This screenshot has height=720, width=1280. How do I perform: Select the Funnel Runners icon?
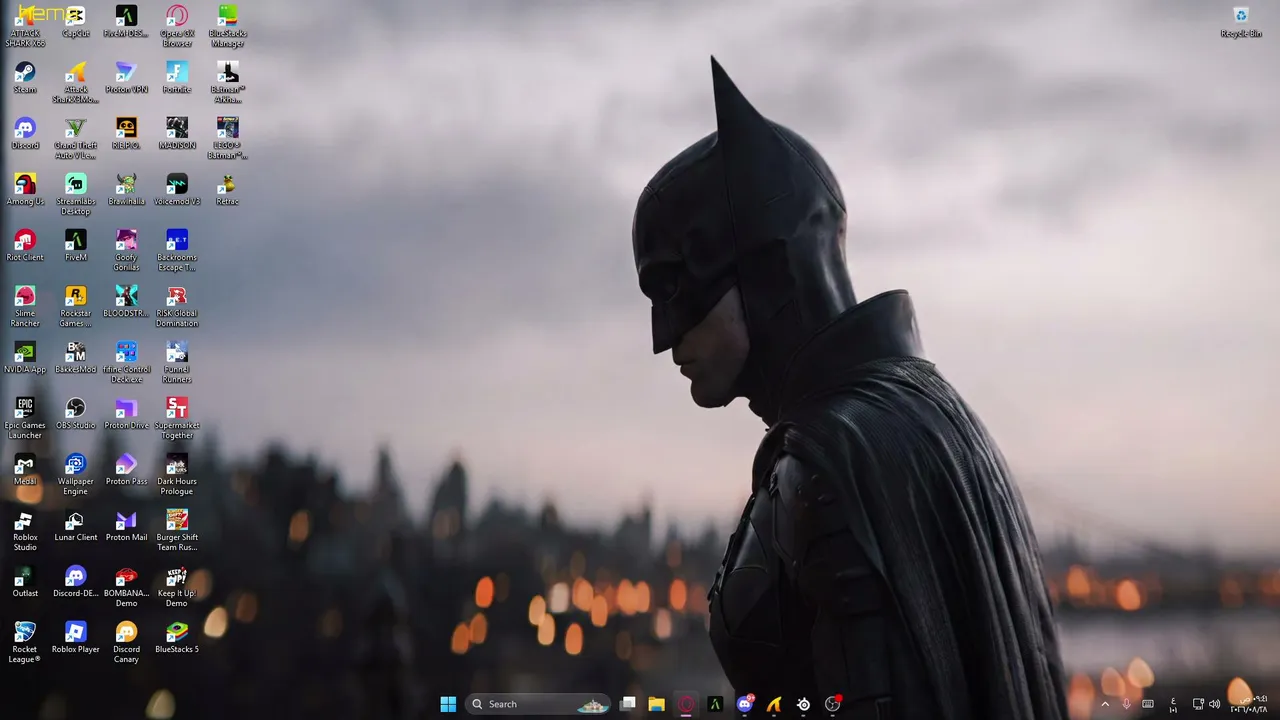[x=177, y=363]
